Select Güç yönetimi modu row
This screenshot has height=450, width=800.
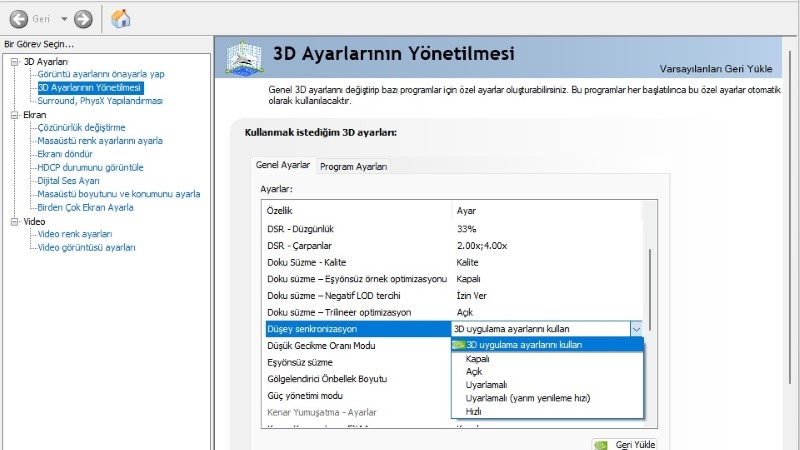[x=358, y=396]
